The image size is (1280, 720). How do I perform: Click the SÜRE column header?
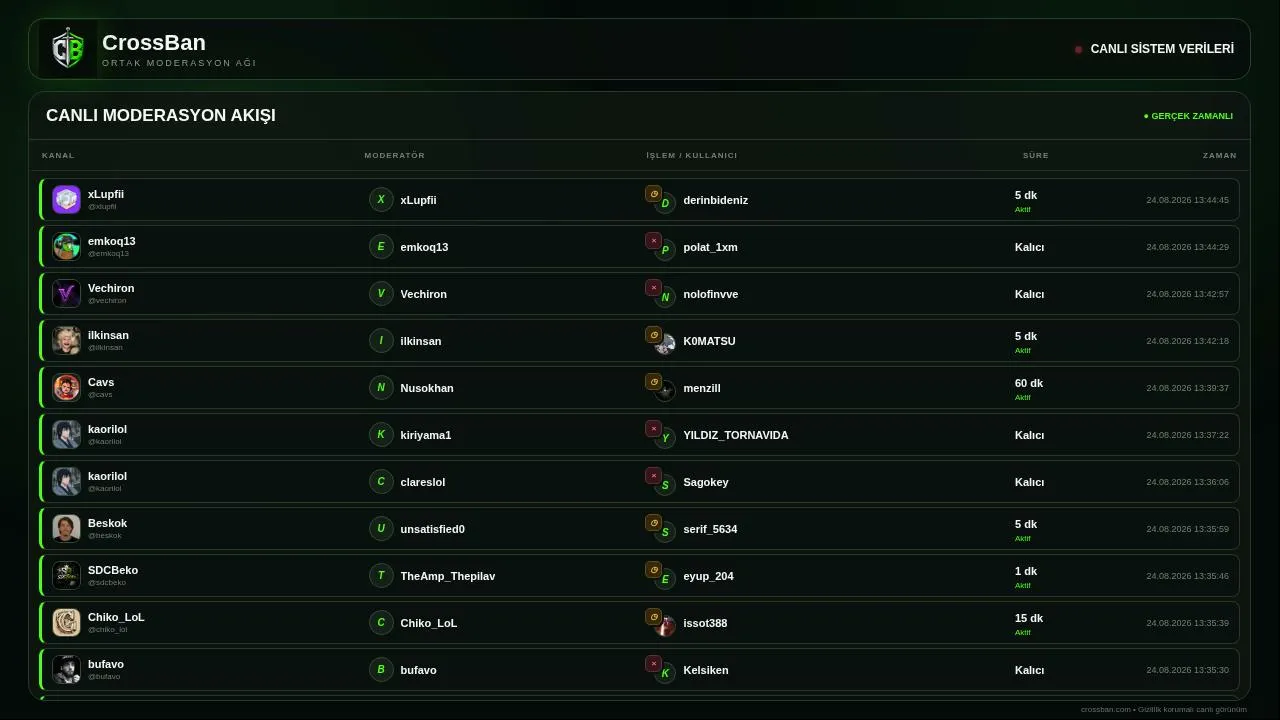tap(1036, 155)
